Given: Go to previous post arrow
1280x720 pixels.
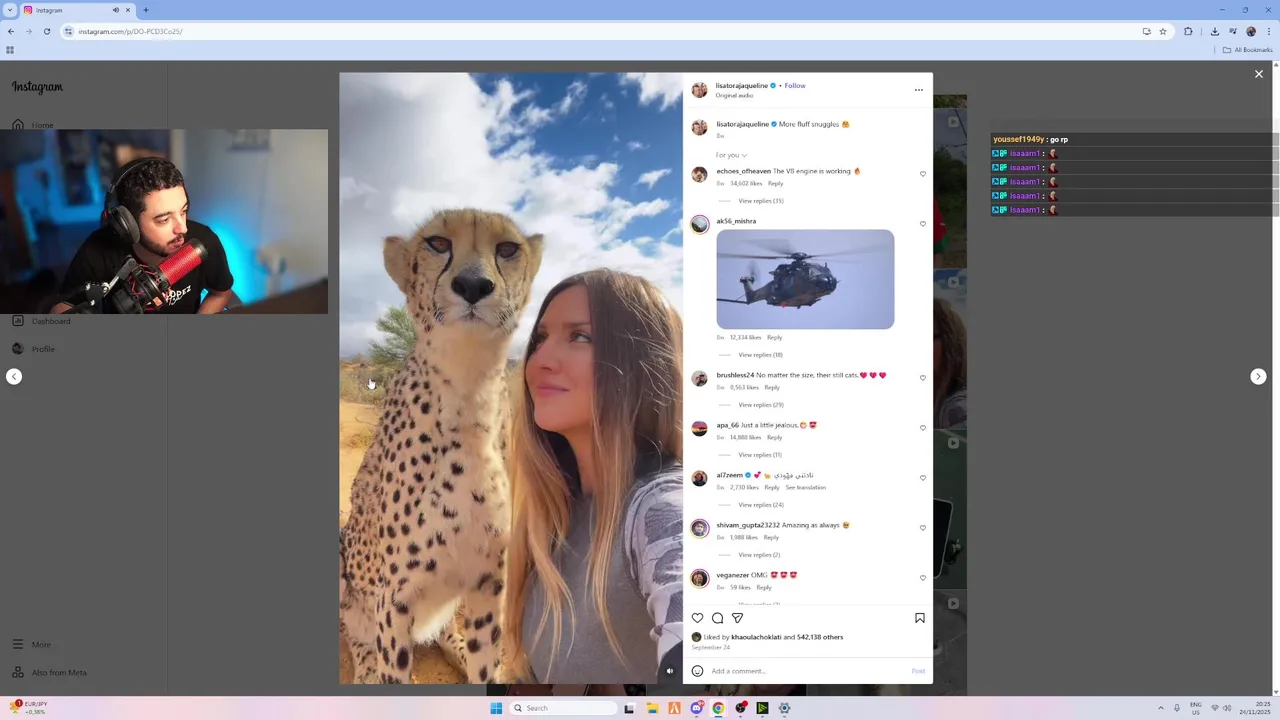Looking at the screenshot, I should [x=14, y=376].
